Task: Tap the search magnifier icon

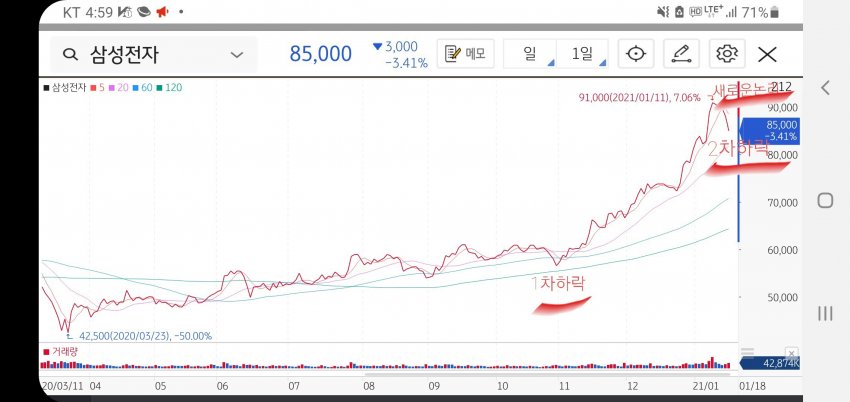Action: (69, 54)
